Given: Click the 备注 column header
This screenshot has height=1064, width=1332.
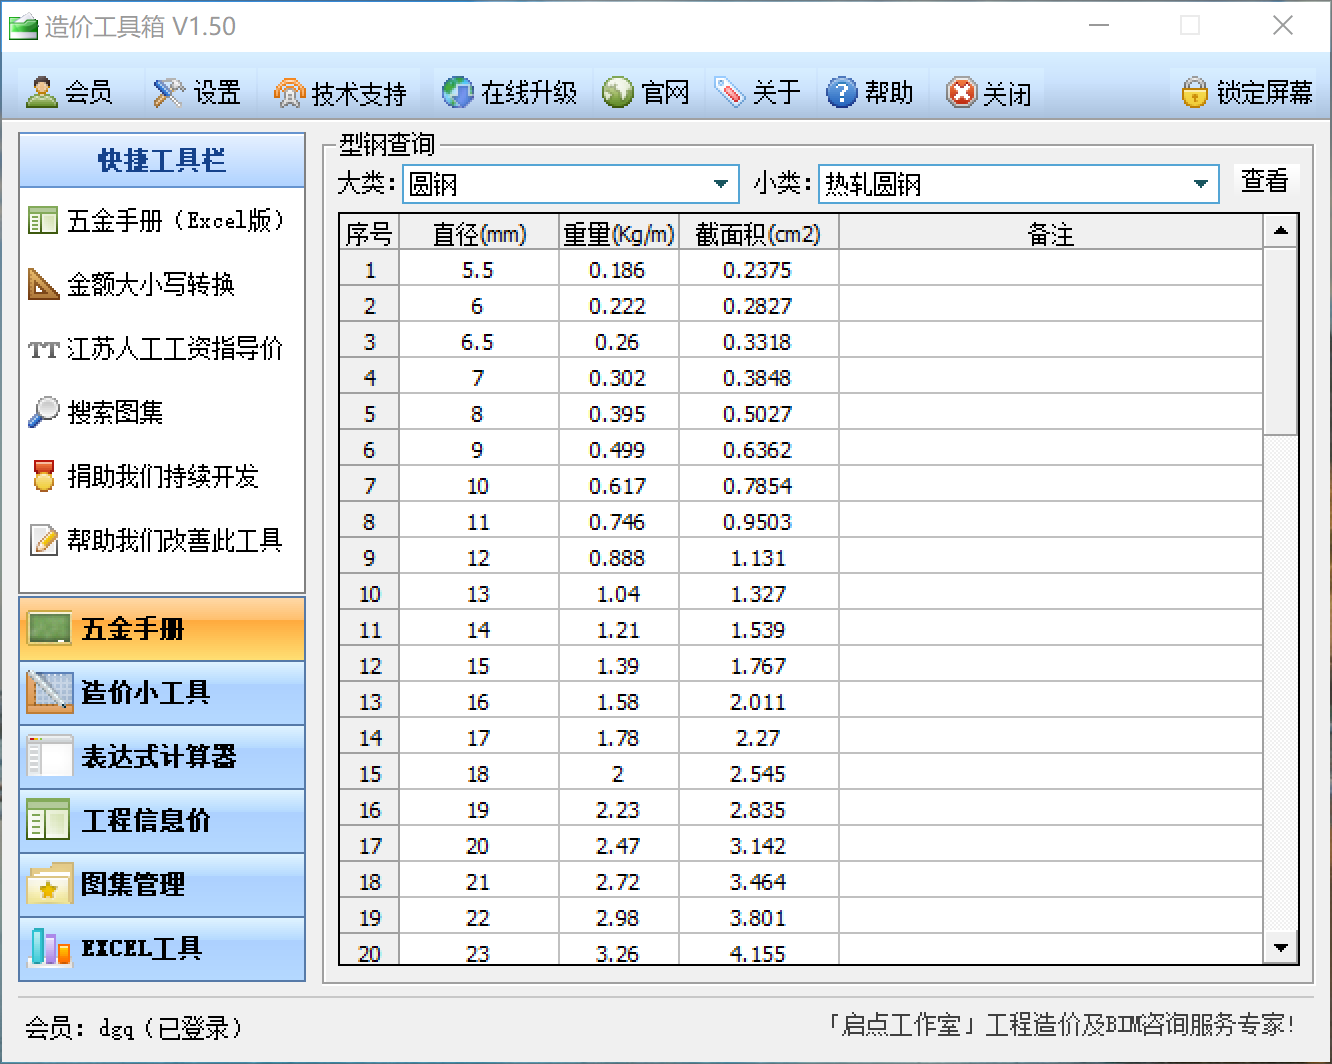Looking at the screenshot, I should click(1051, 233).
